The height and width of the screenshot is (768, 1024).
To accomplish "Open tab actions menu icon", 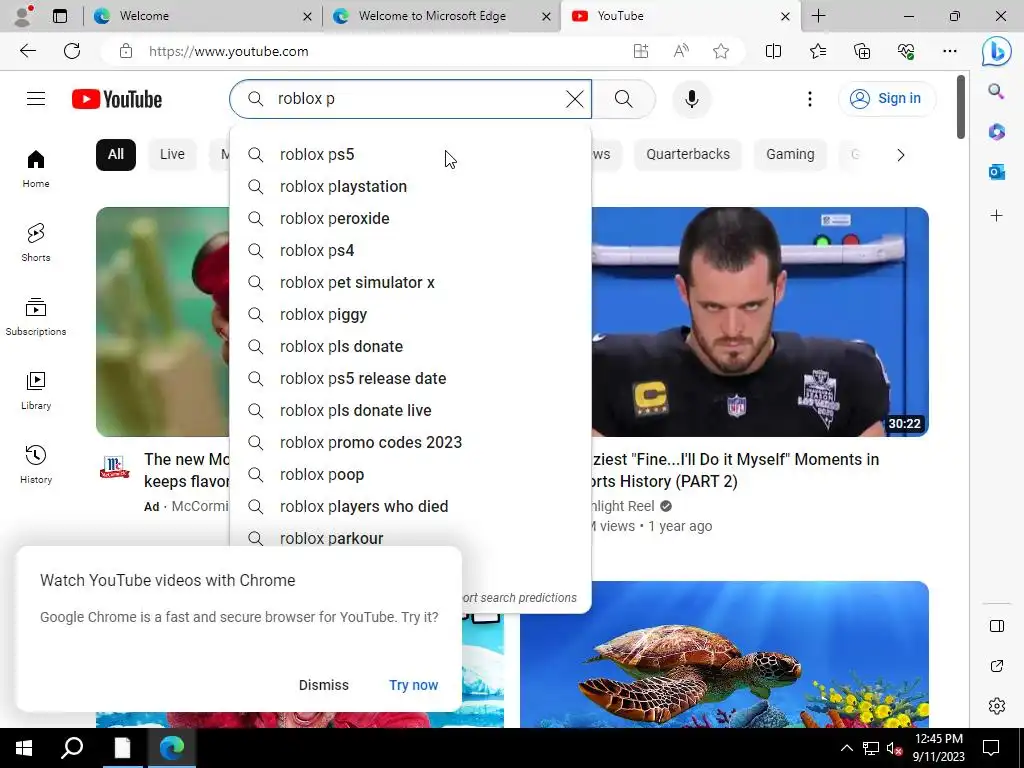I will pyautogui.click(x=60, y=16).
